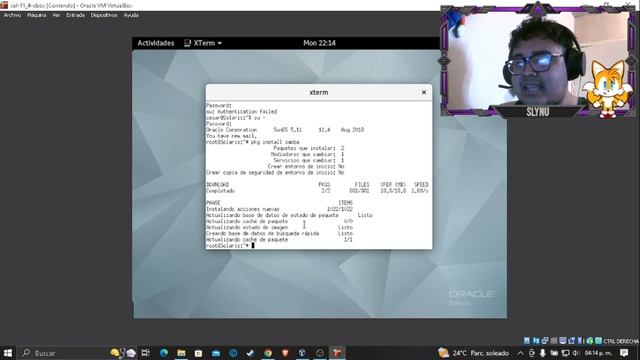The height and width of the screenshot is (360, 640).
Task: Click the VirtualBox keyboard capture icon beside CTRL DERECHA
Action: [598, 340]
